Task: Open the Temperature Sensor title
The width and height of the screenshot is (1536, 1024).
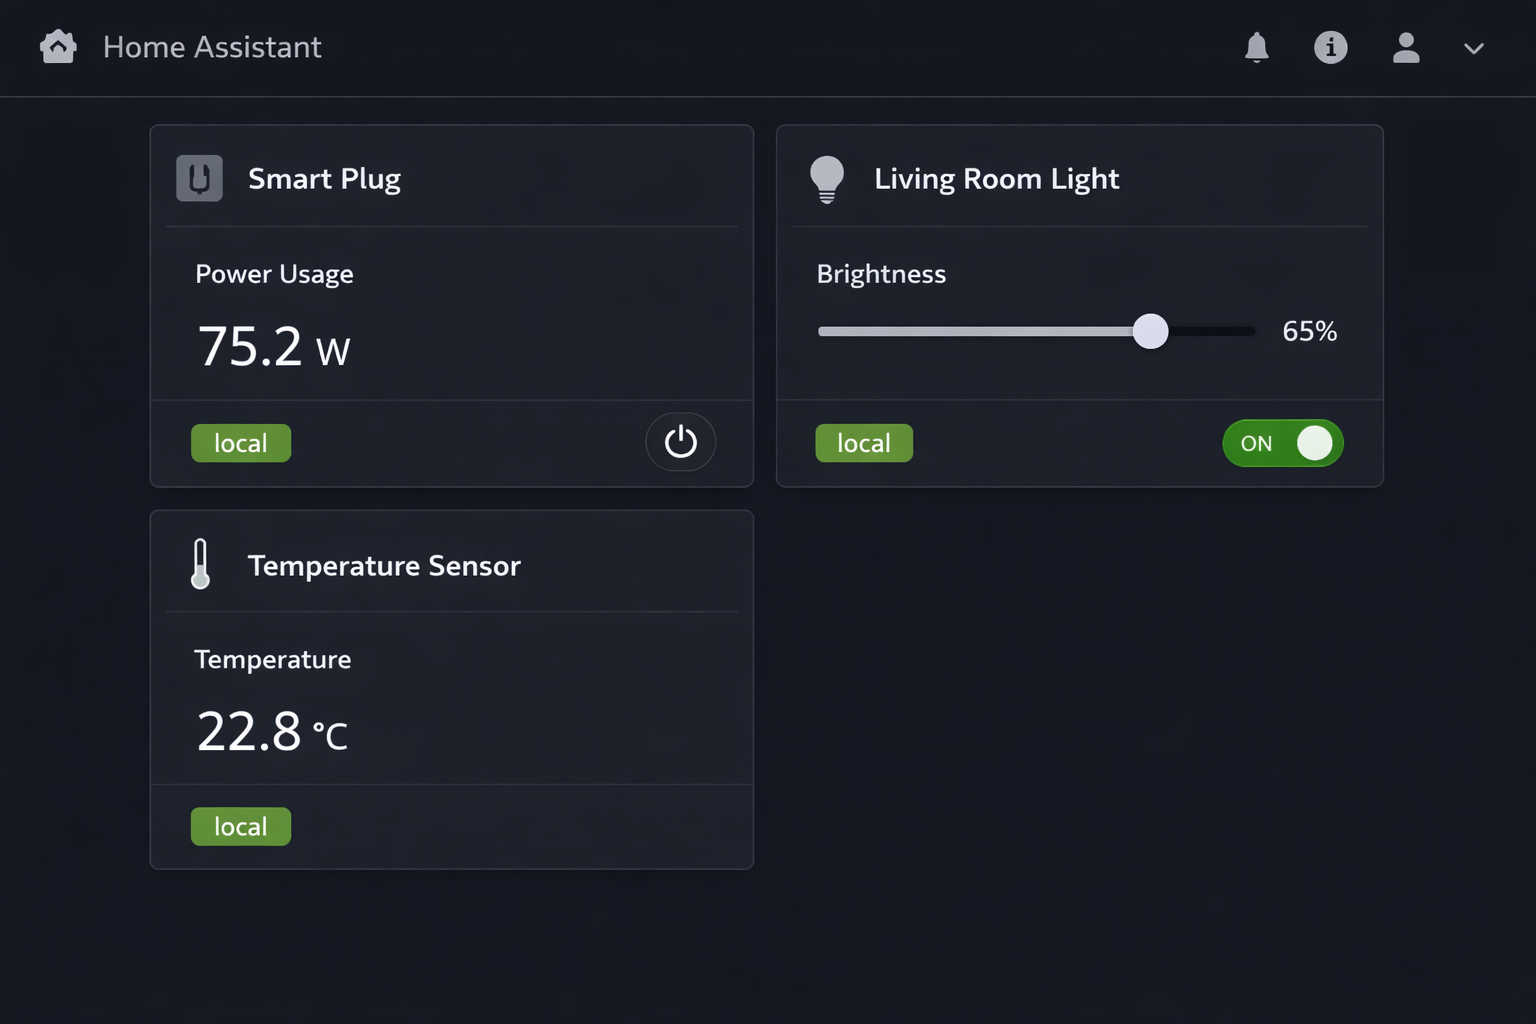Action: coord(384,566)
